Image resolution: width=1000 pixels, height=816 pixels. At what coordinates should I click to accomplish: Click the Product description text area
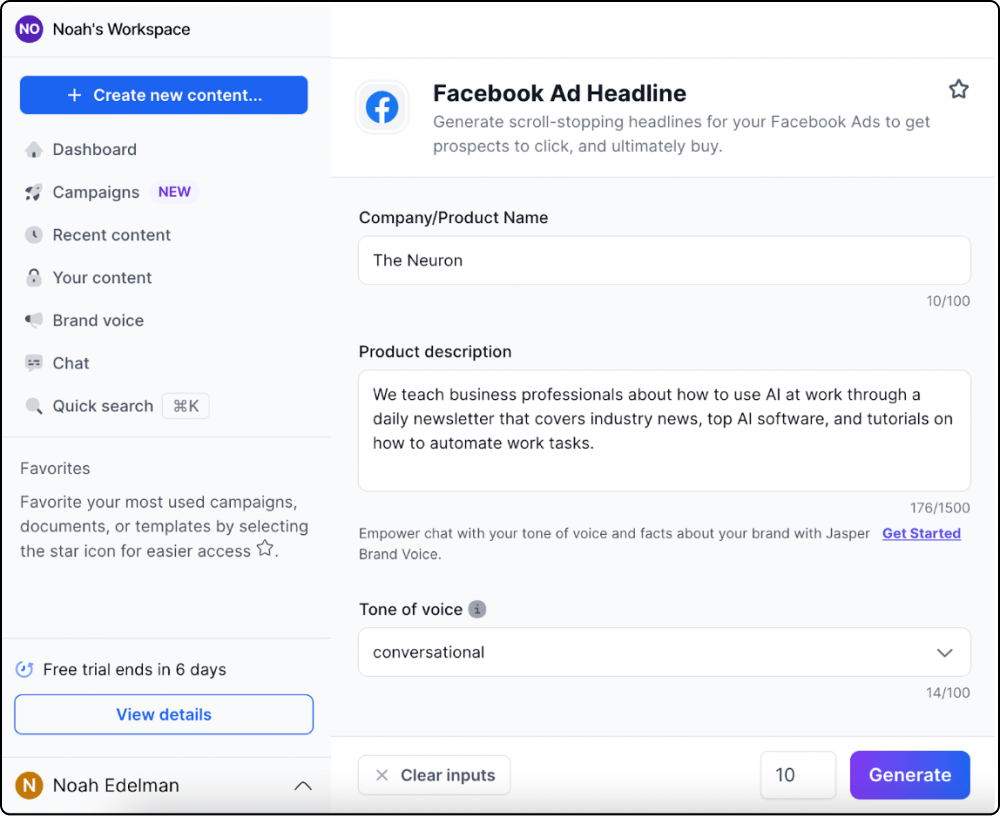665,431
